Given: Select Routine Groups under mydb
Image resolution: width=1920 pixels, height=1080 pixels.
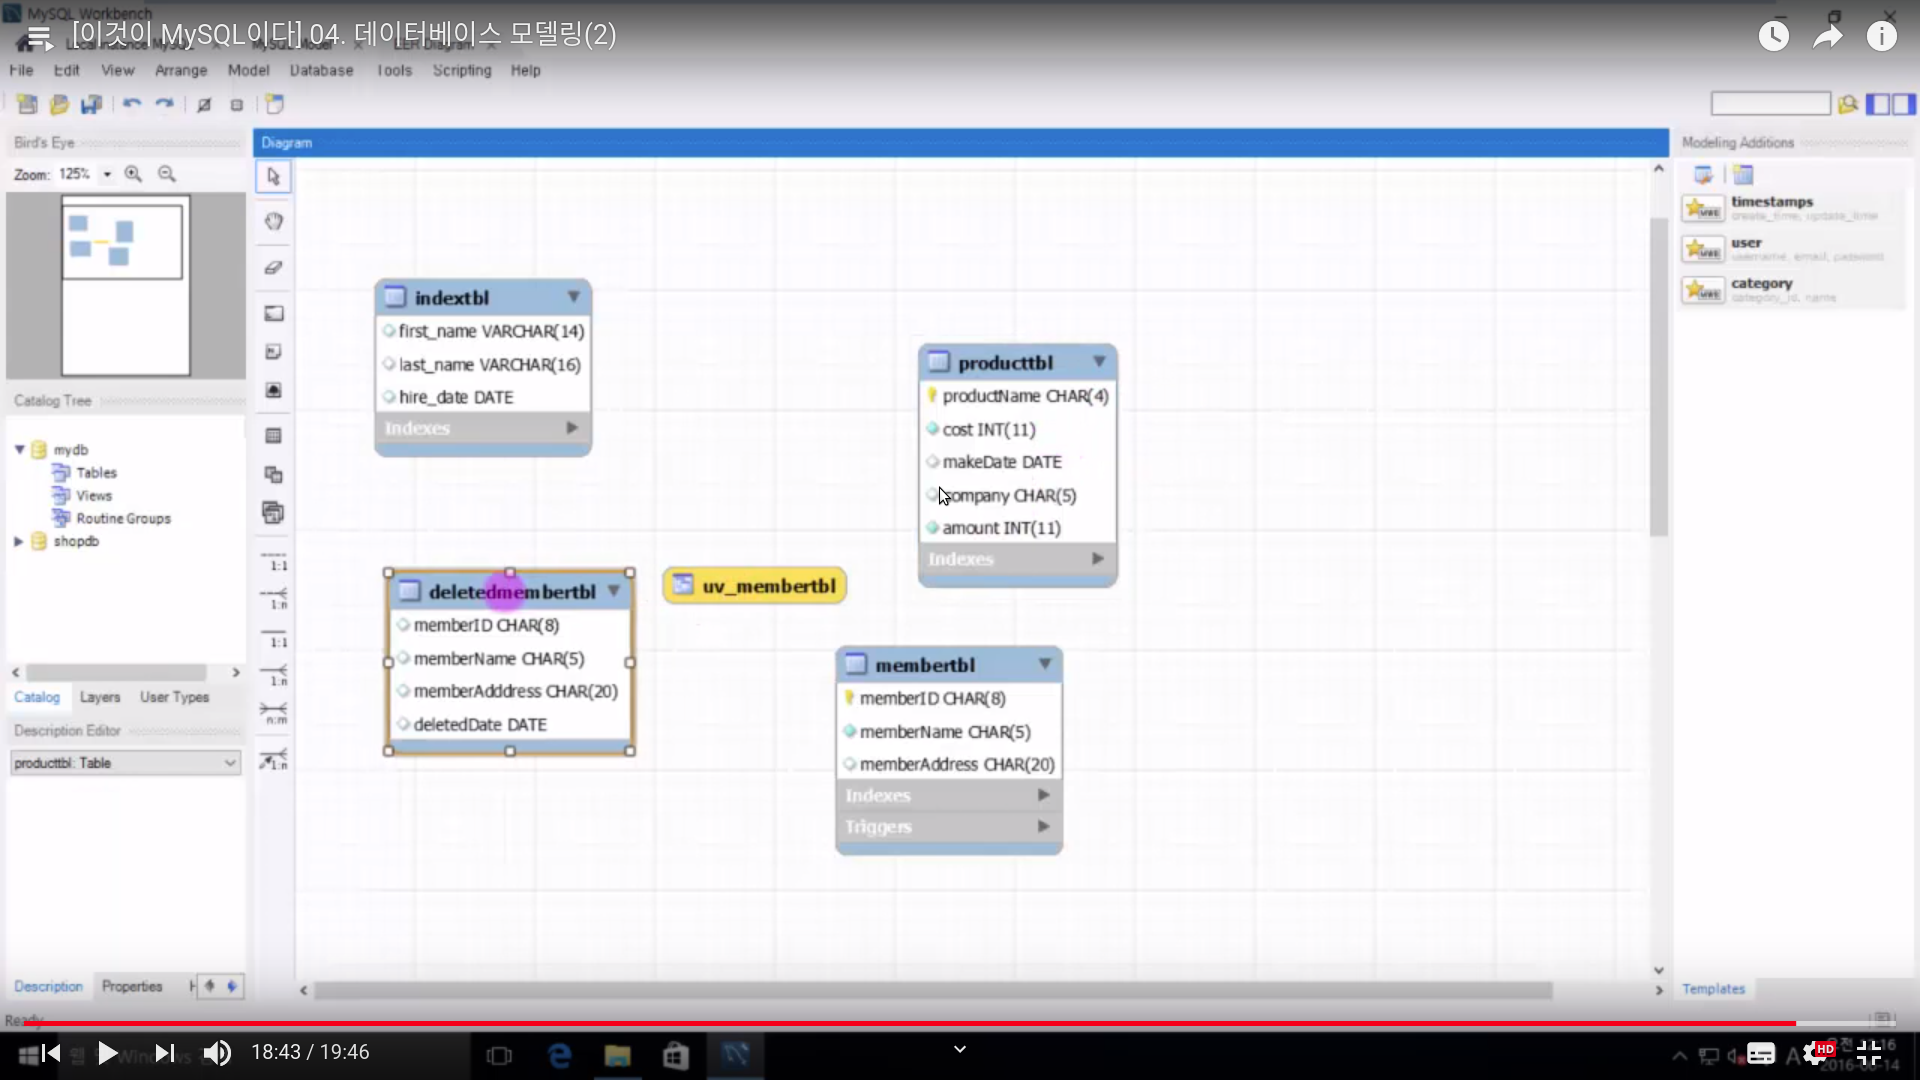Looking at the screenshot, I should pos(123,518).
